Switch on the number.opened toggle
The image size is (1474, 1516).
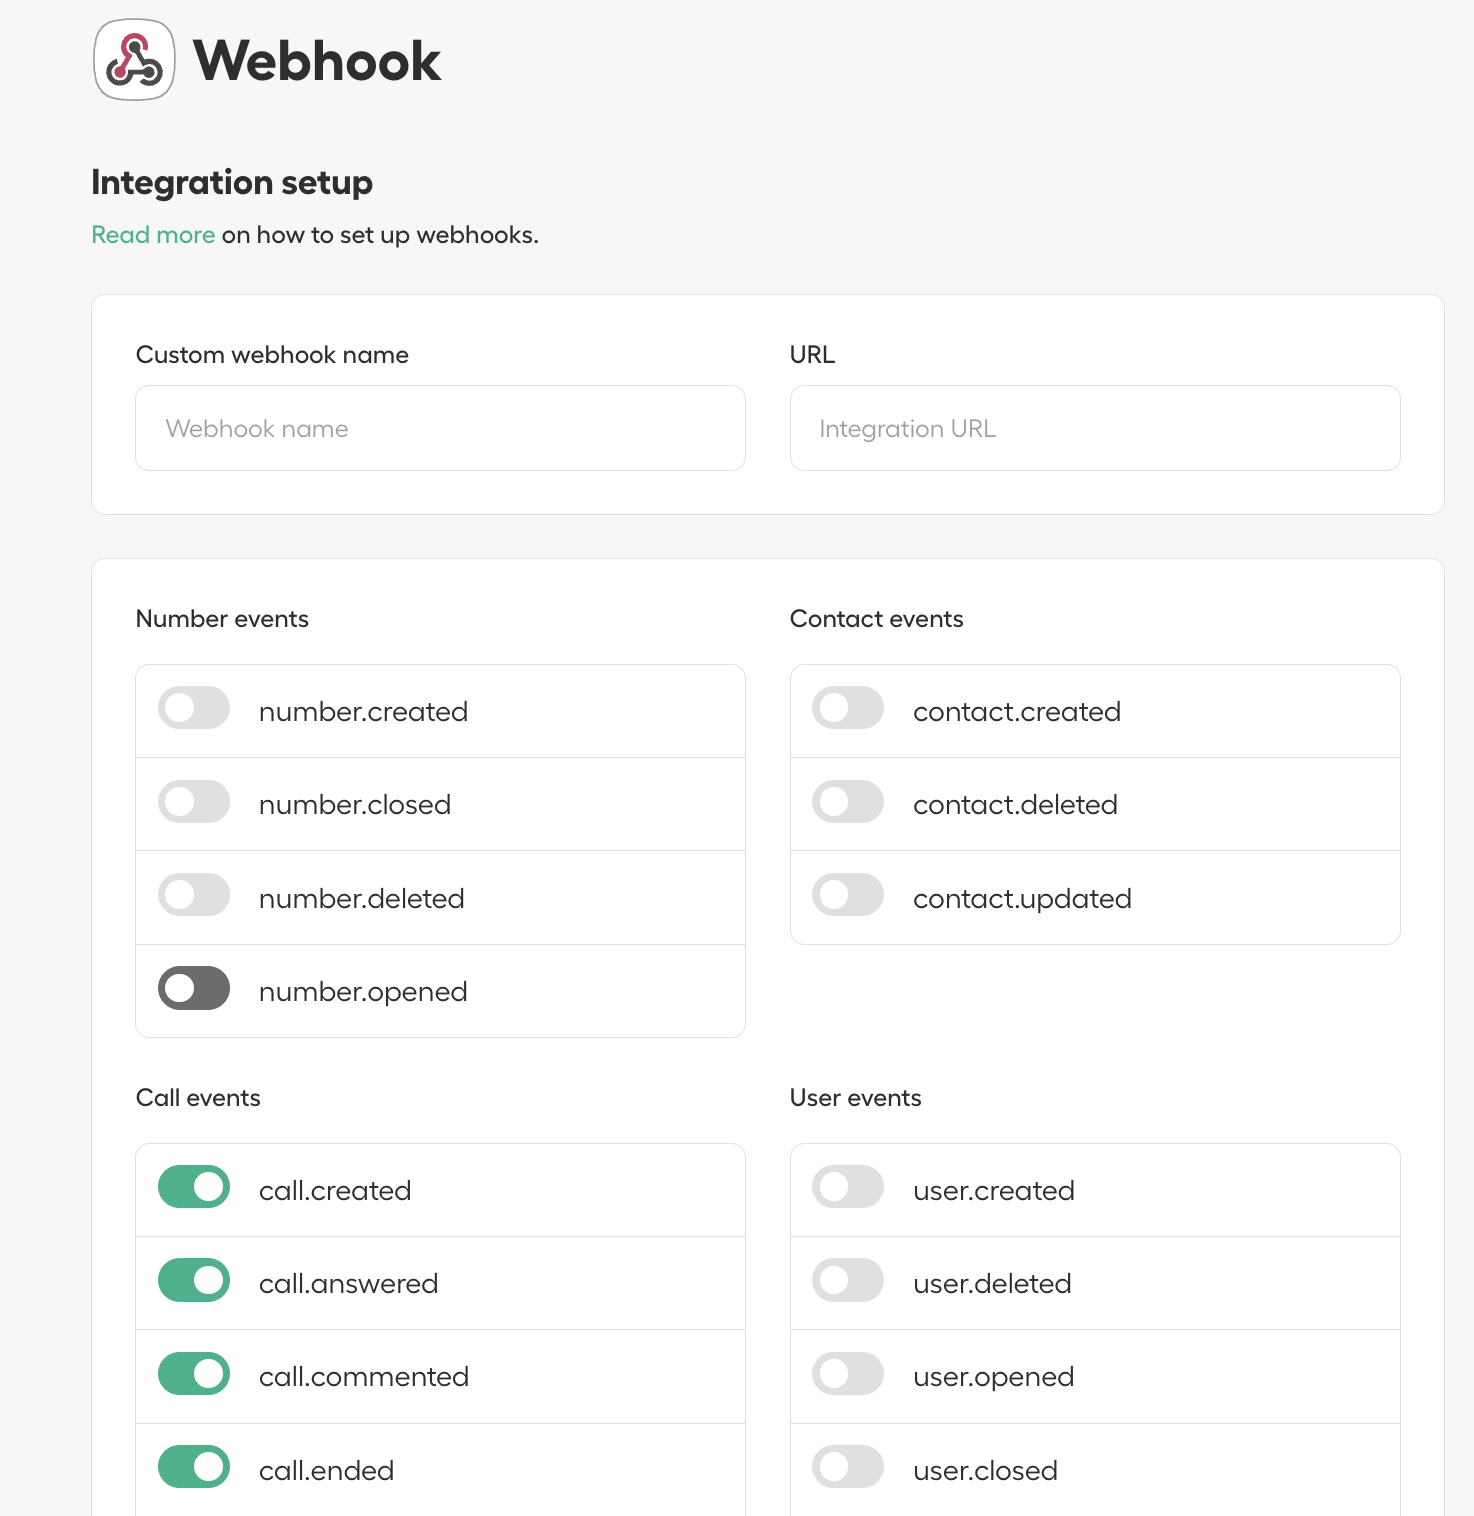coord(194,988)
